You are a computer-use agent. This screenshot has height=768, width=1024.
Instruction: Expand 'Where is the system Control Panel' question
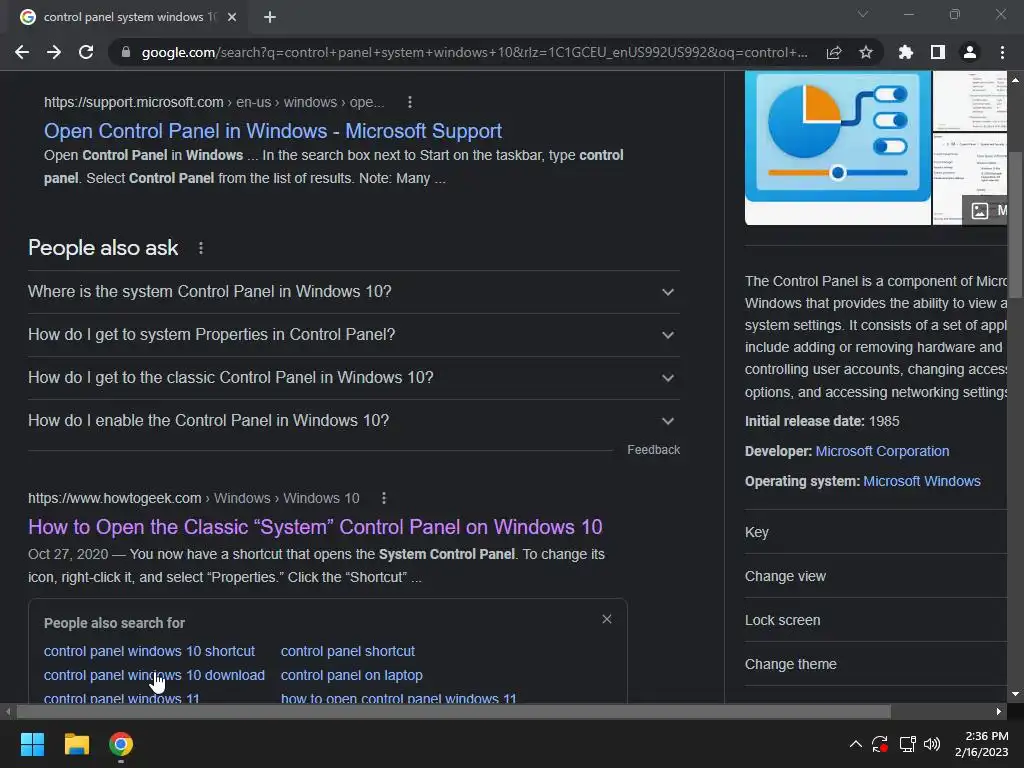tap(353, 292)
